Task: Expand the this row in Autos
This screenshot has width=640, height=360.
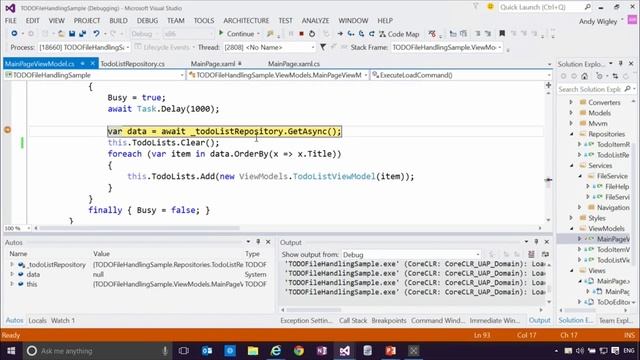Action: pyautogui.click(x=12, y=284)
